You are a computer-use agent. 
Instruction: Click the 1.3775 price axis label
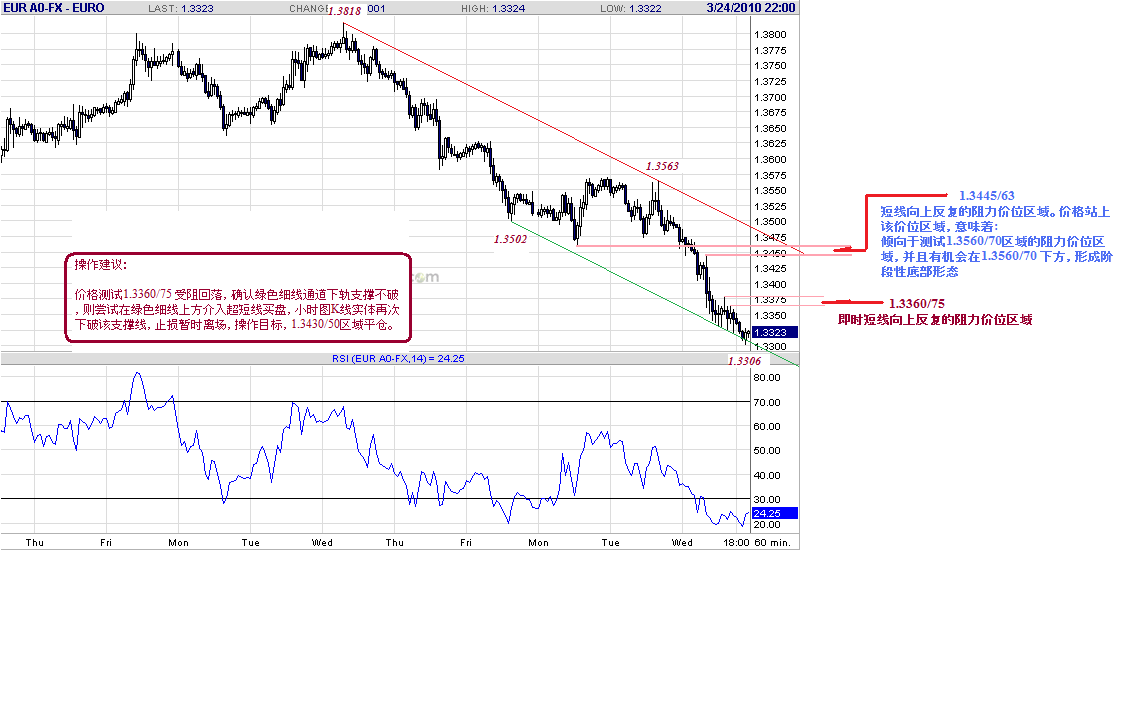click(x=770, y=50)
